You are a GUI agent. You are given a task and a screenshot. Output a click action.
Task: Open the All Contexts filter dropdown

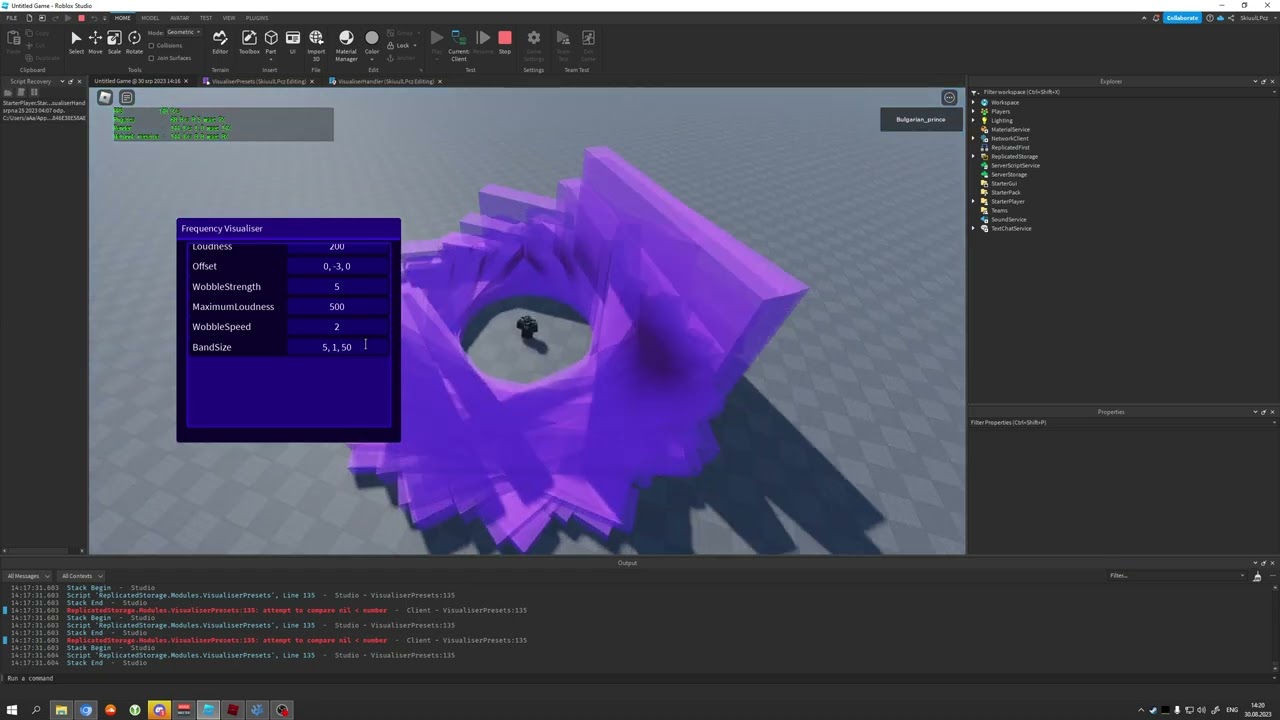point(80,576)
